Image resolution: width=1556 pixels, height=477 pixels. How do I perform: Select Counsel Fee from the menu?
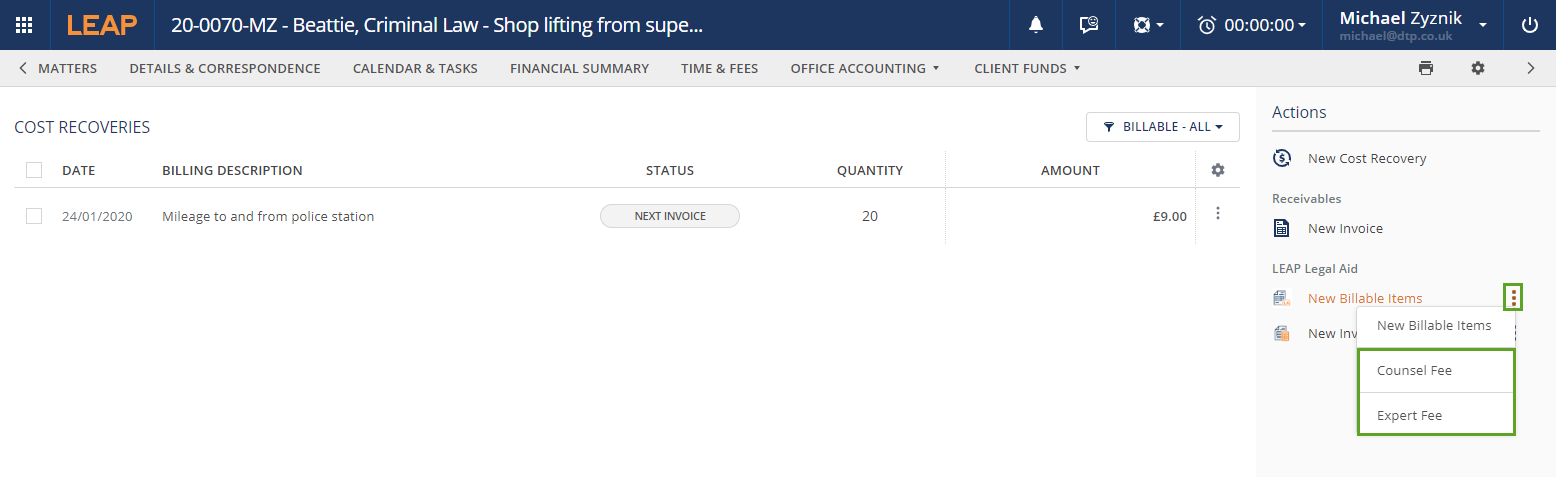[1414, 370]
